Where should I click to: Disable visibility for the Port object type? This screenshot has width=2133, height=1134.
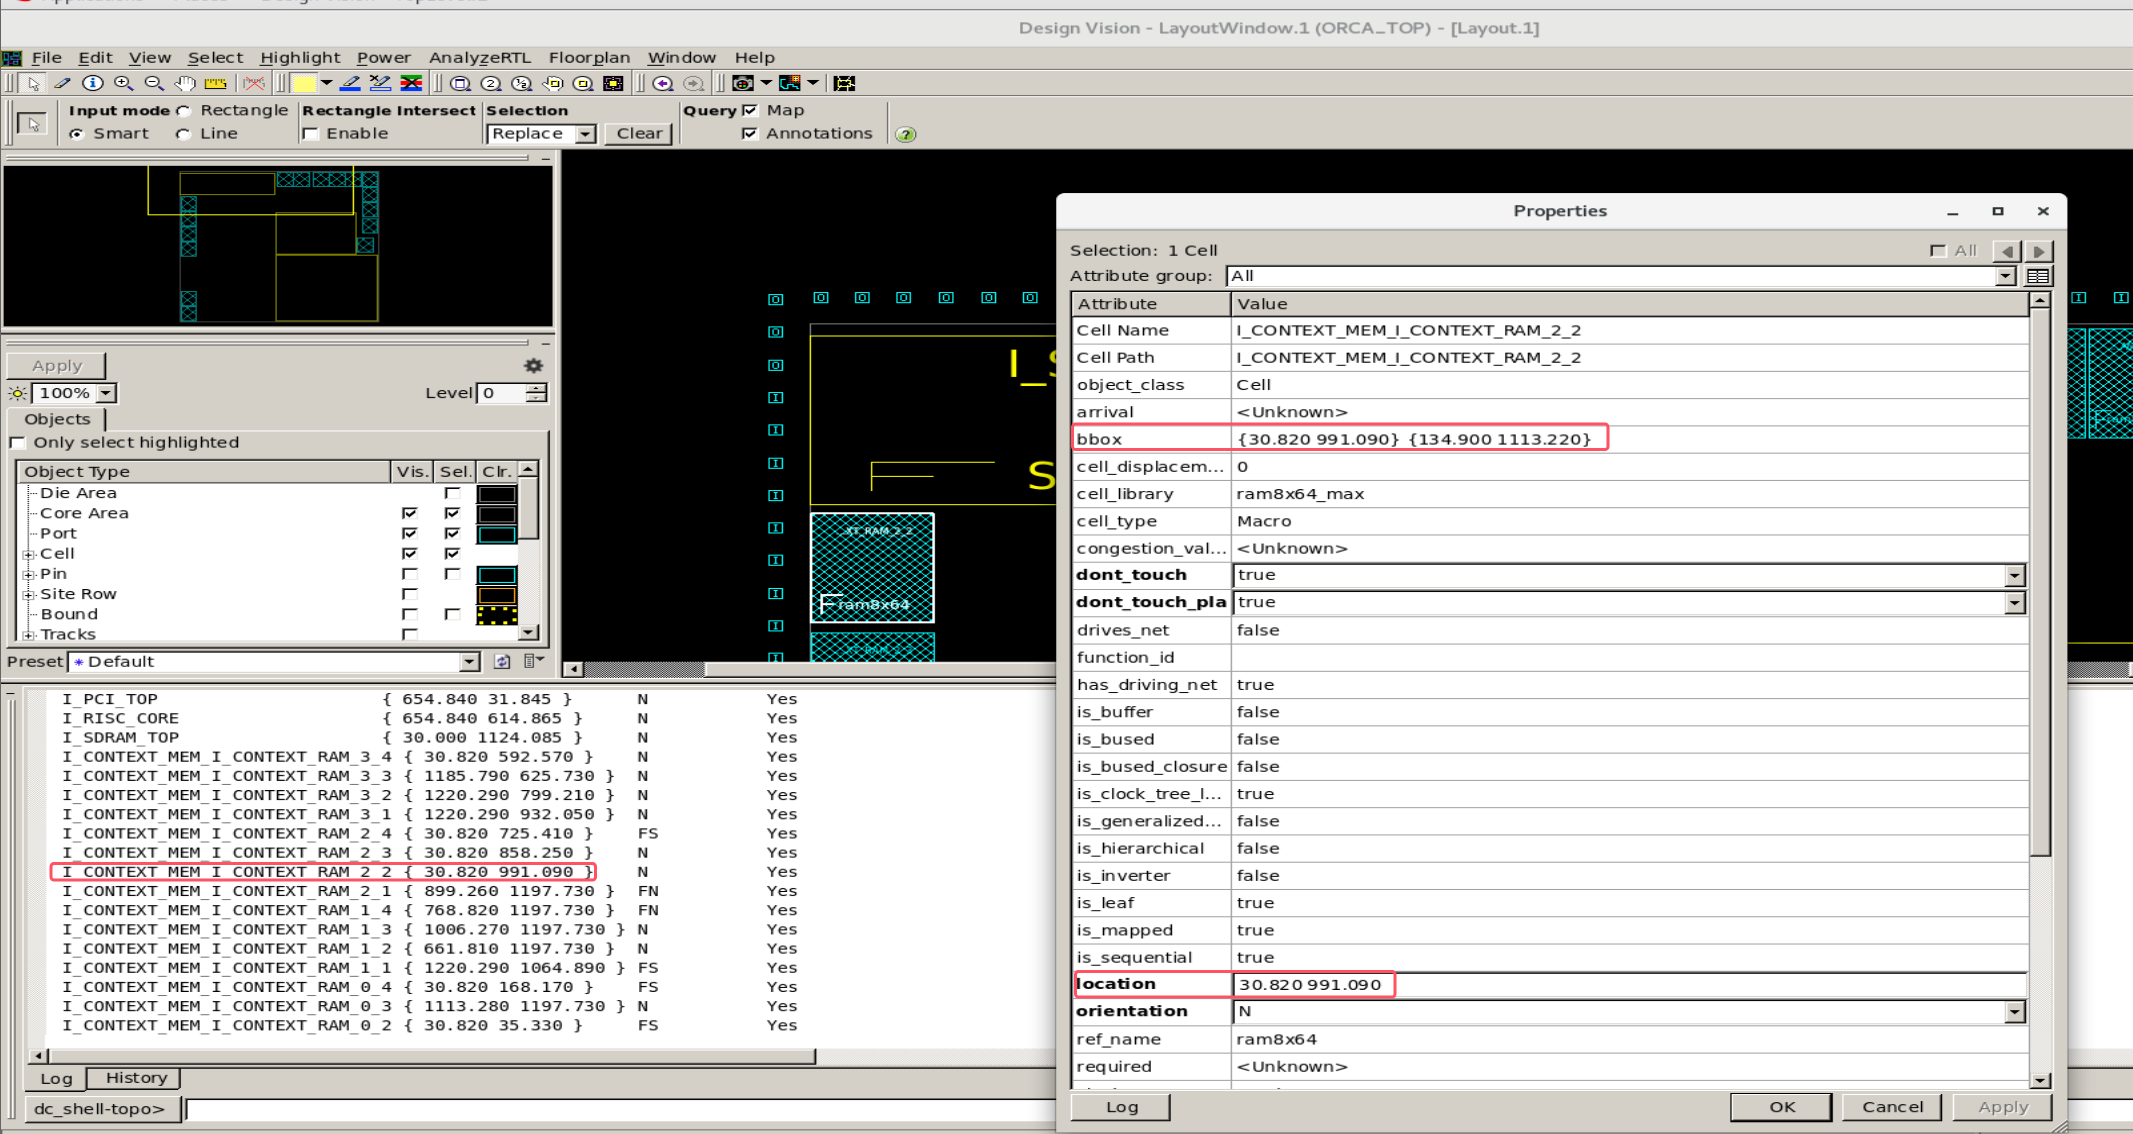(x=410, y=533)
